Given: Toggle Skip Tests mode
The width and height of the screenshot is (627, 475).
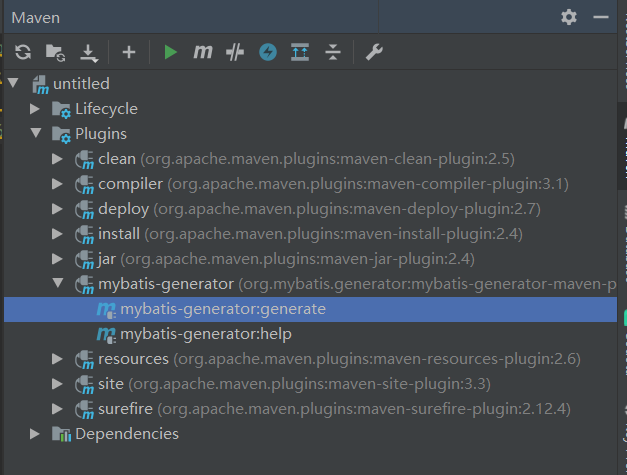Looking at the screenshot, I should (x=235, y=52).
